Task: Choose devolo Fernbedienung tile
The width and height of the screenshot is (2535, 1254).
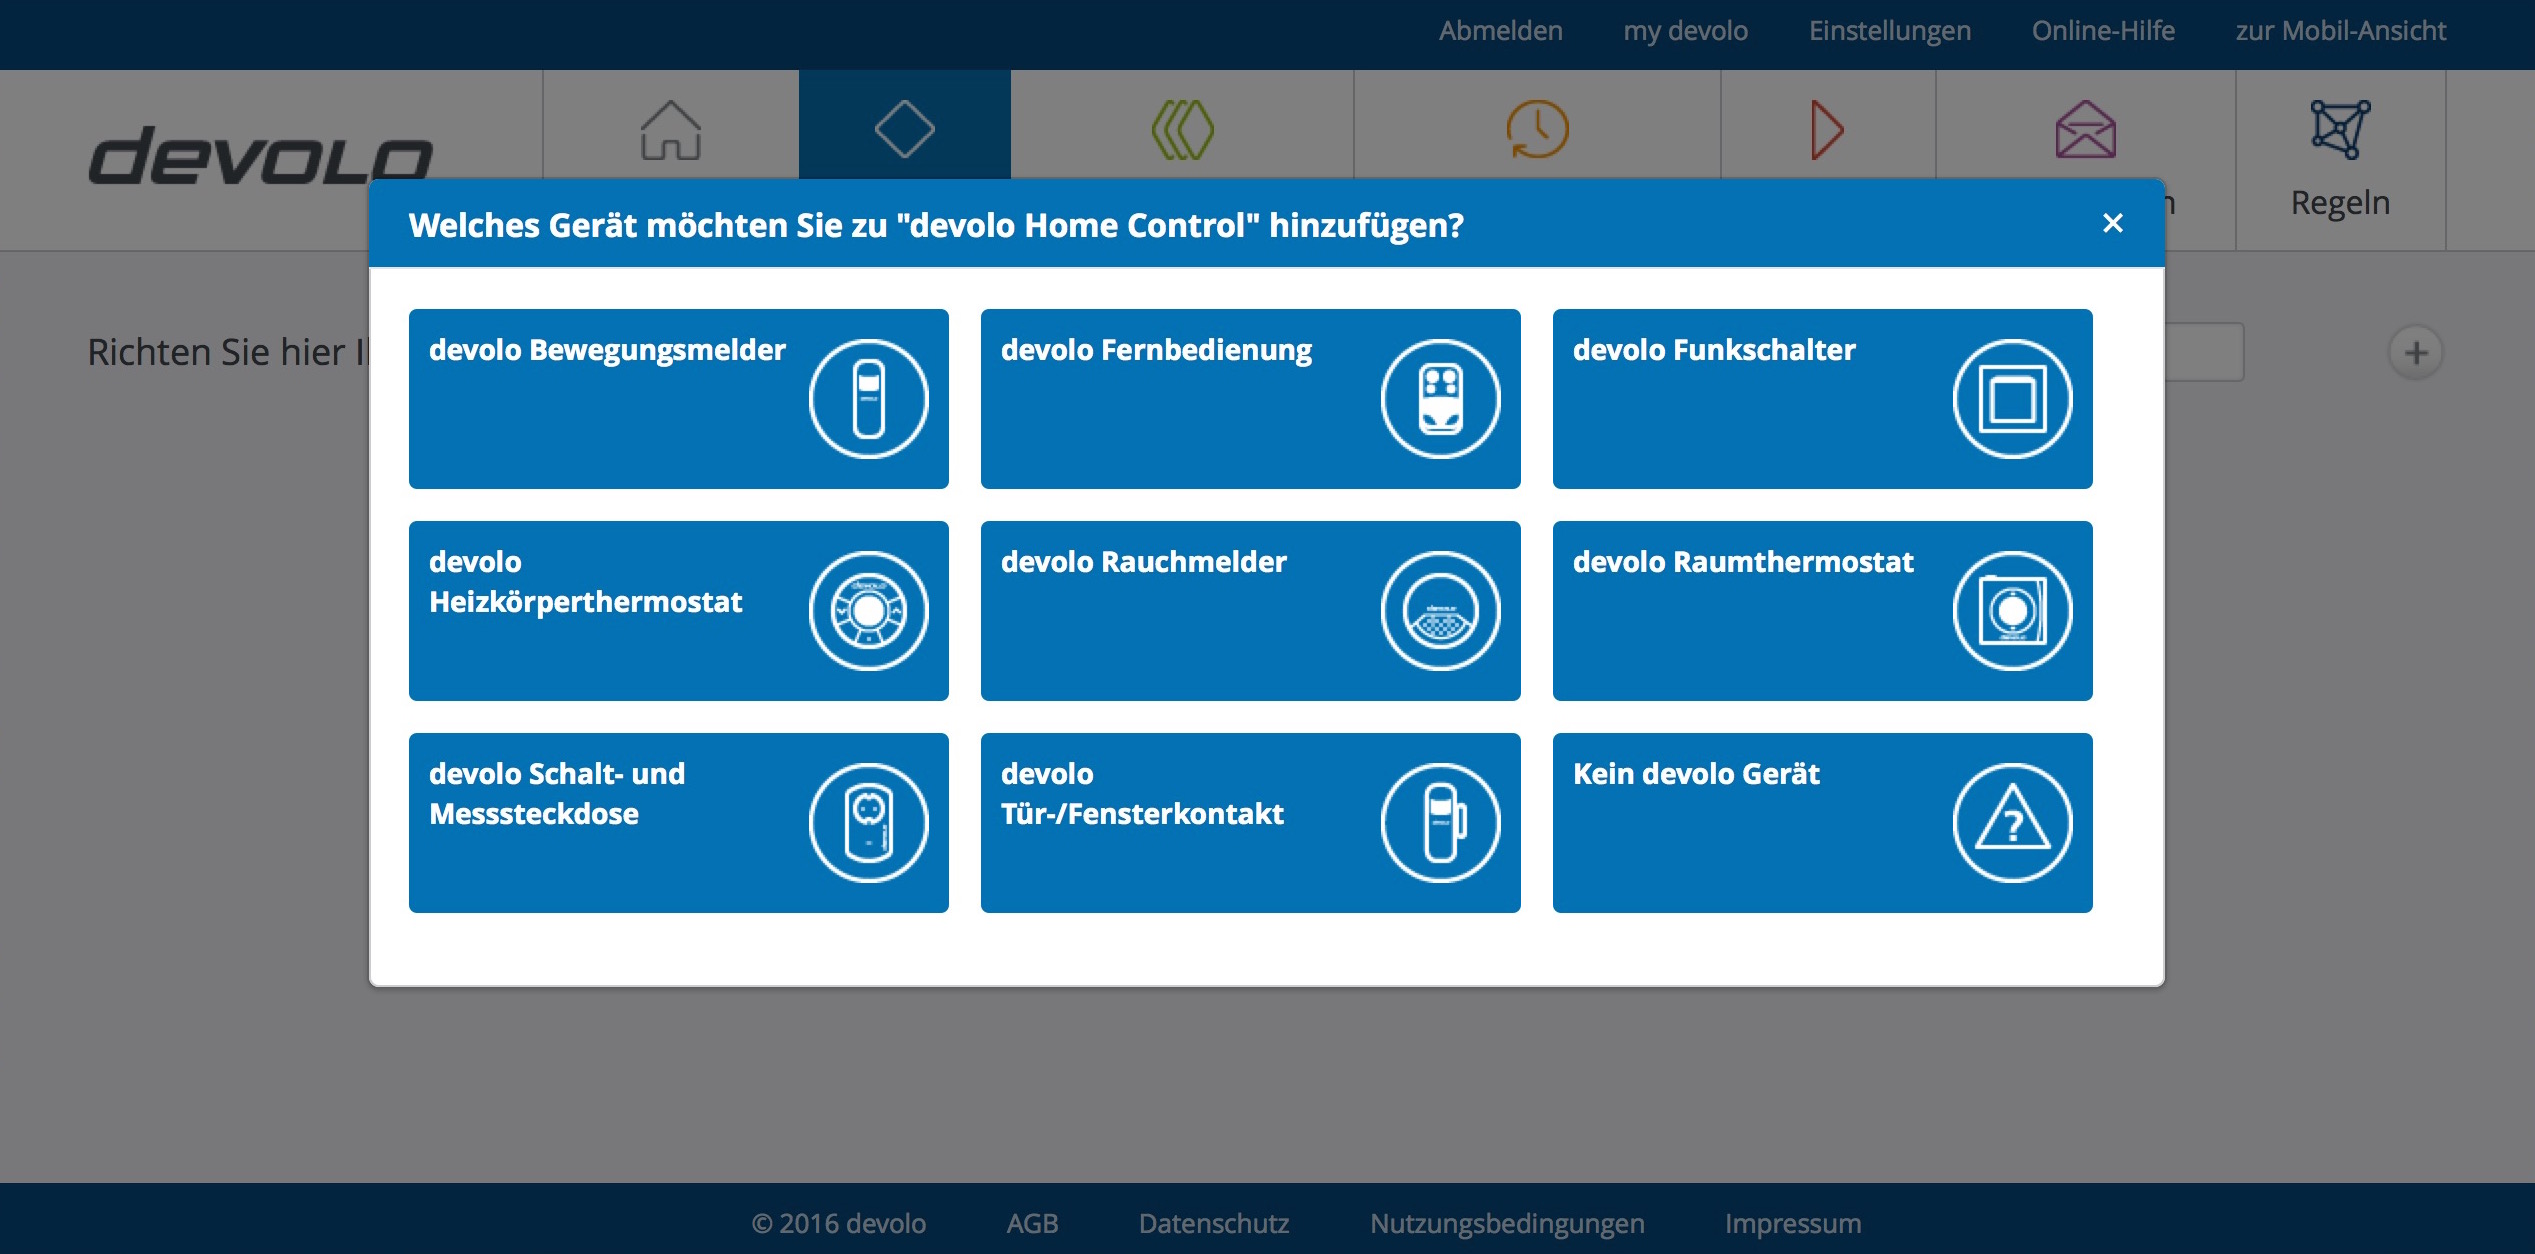Action: pyautogui.click(x=1250, y=399)
